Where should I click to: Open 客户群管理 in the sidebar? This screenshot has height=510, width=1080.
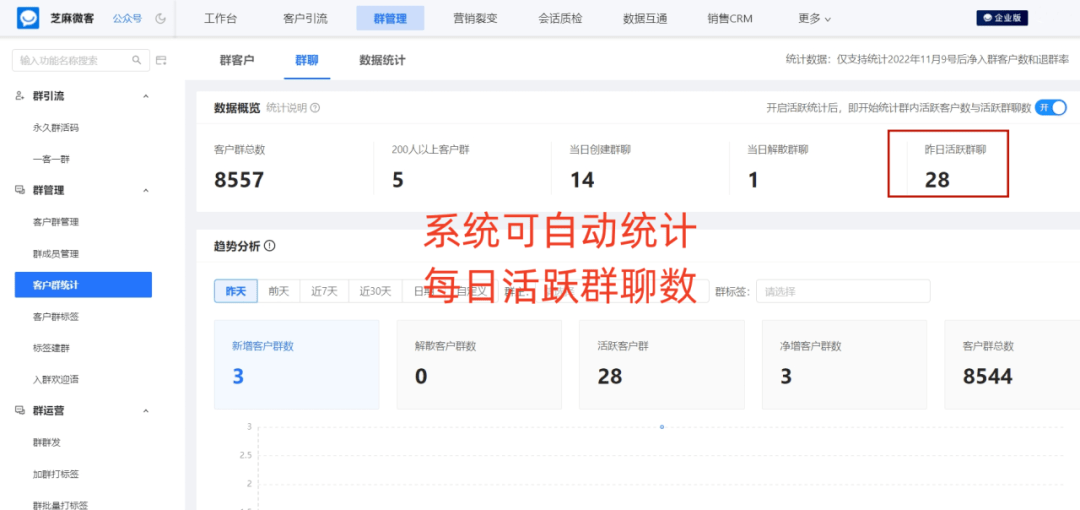point(56,222)
